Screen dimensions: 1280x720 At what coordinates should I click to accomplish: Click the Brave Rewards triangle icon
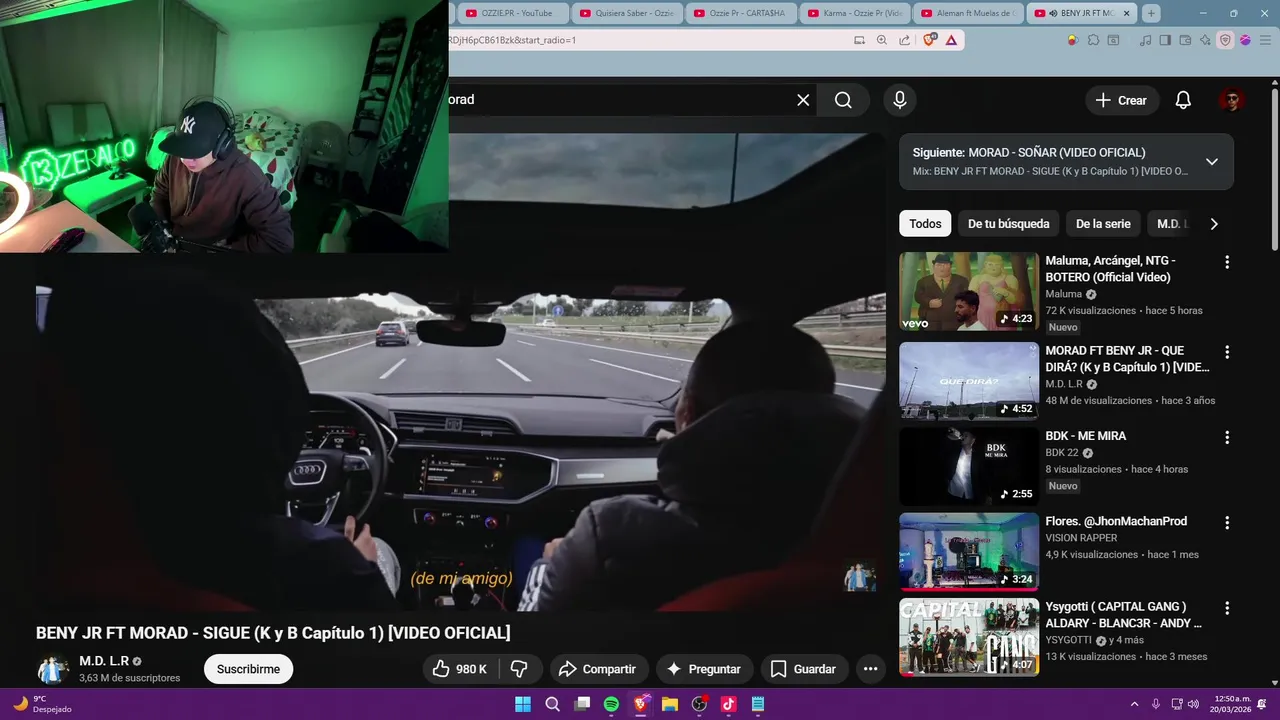pos(951,40)
